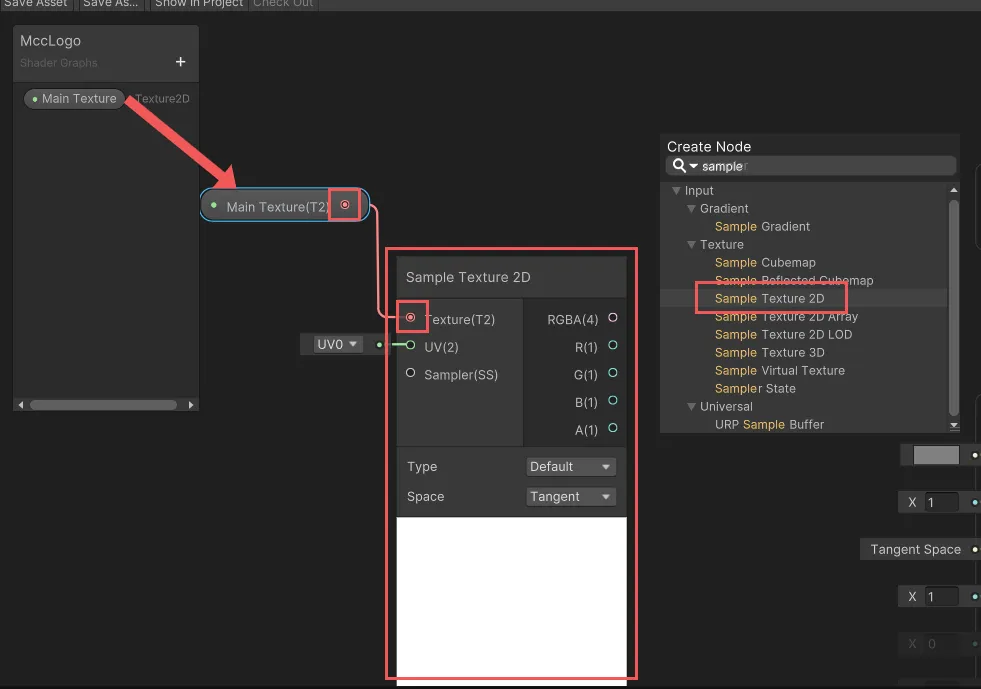Open the Type dropdown set to Default
Image resolution: width=981 pixels, height=689 pixels.
click(x=571, y=467)
